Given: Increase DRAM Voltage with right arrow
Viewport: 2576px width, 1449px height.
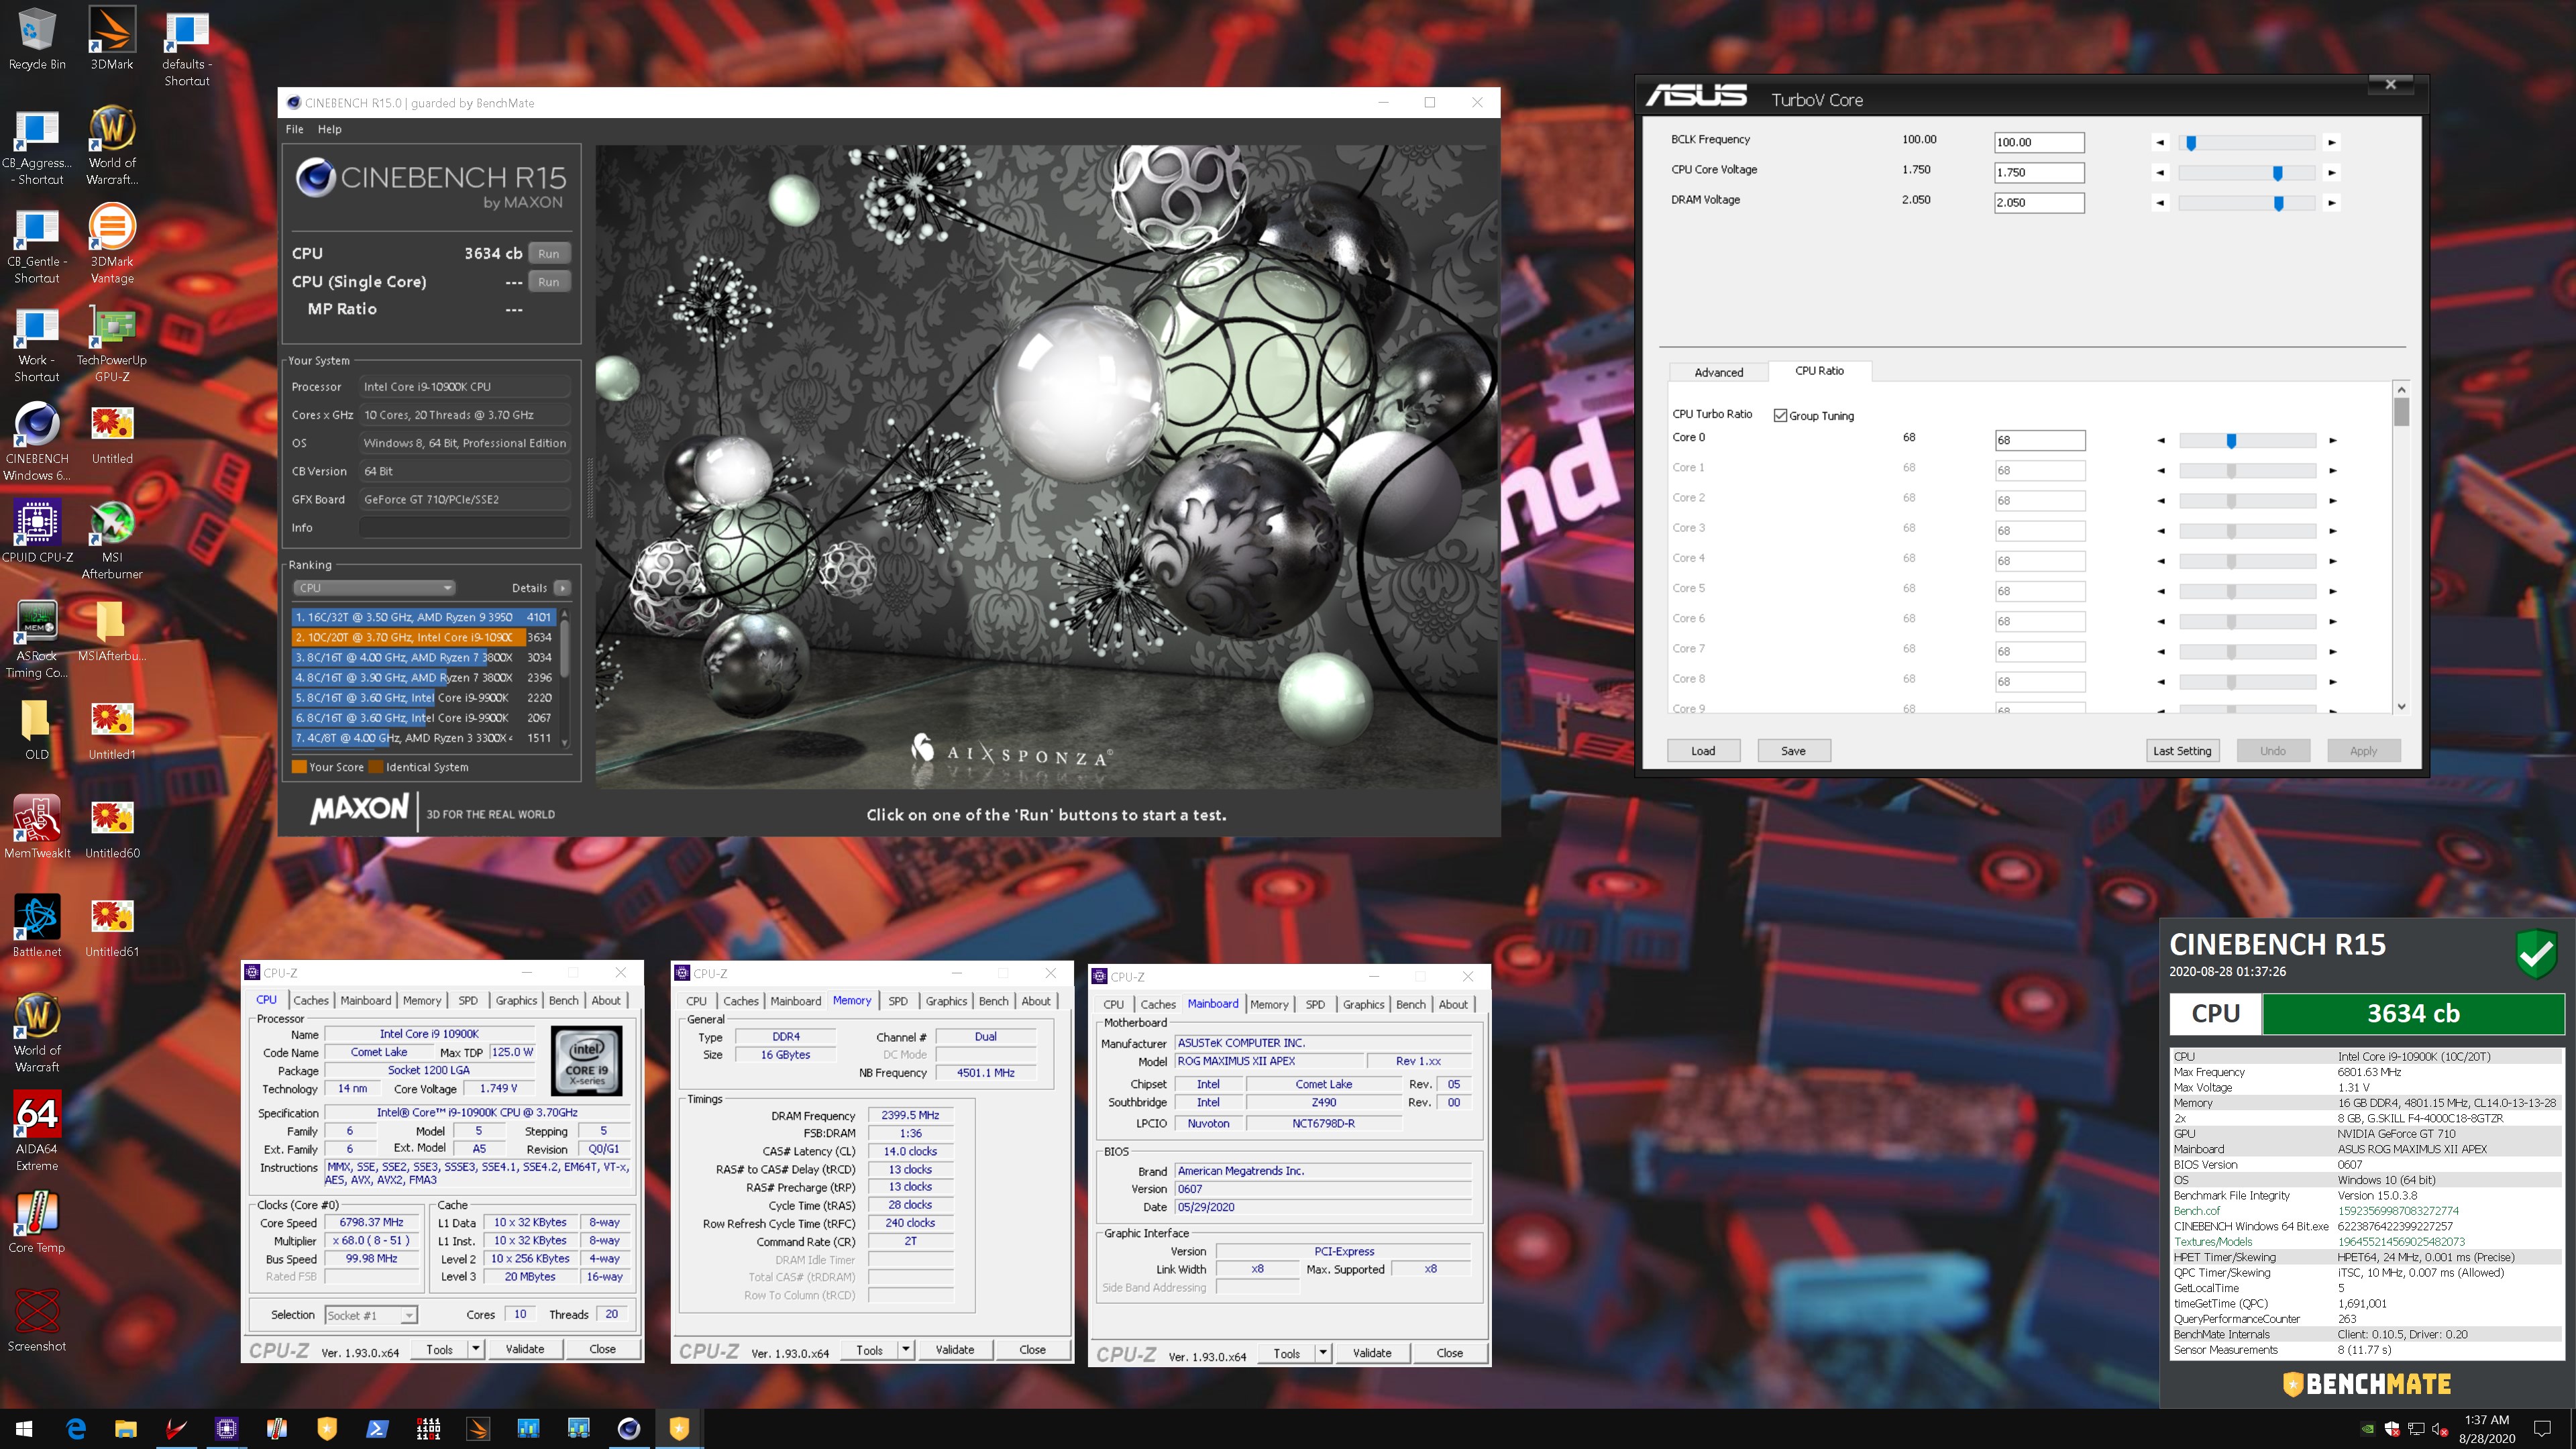Looking at the screenshot, I should [2331, 203].
